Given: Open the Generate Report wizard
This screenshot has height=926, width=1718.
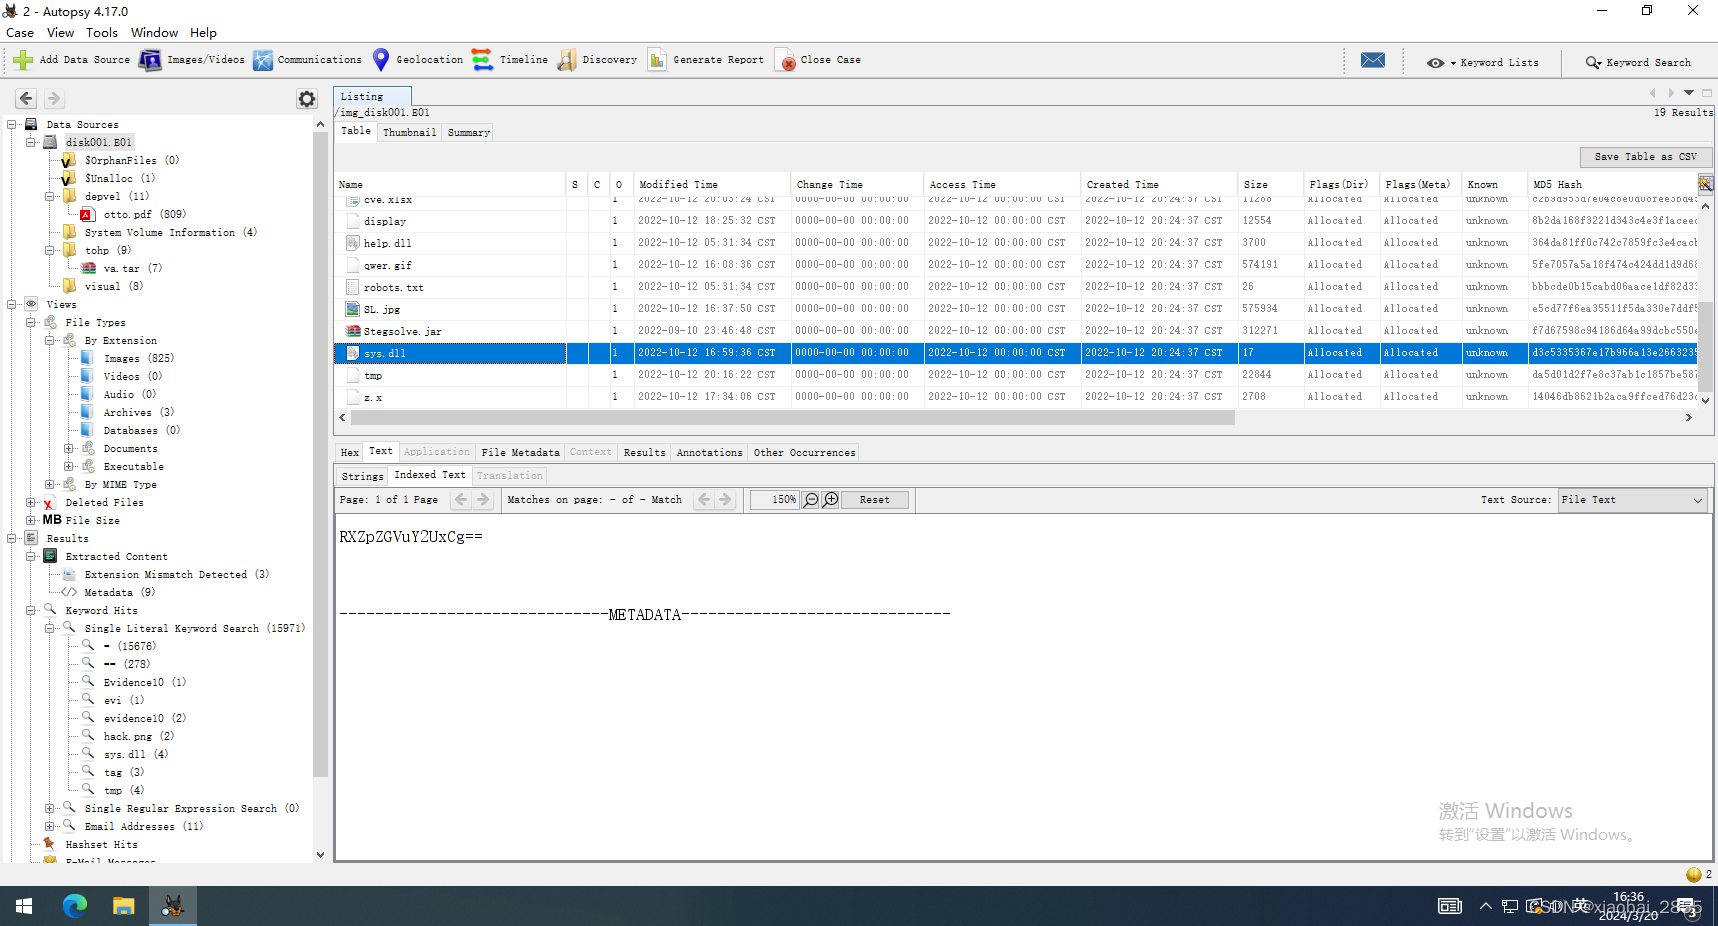Looking at the screenshot, I should [705, 60].
